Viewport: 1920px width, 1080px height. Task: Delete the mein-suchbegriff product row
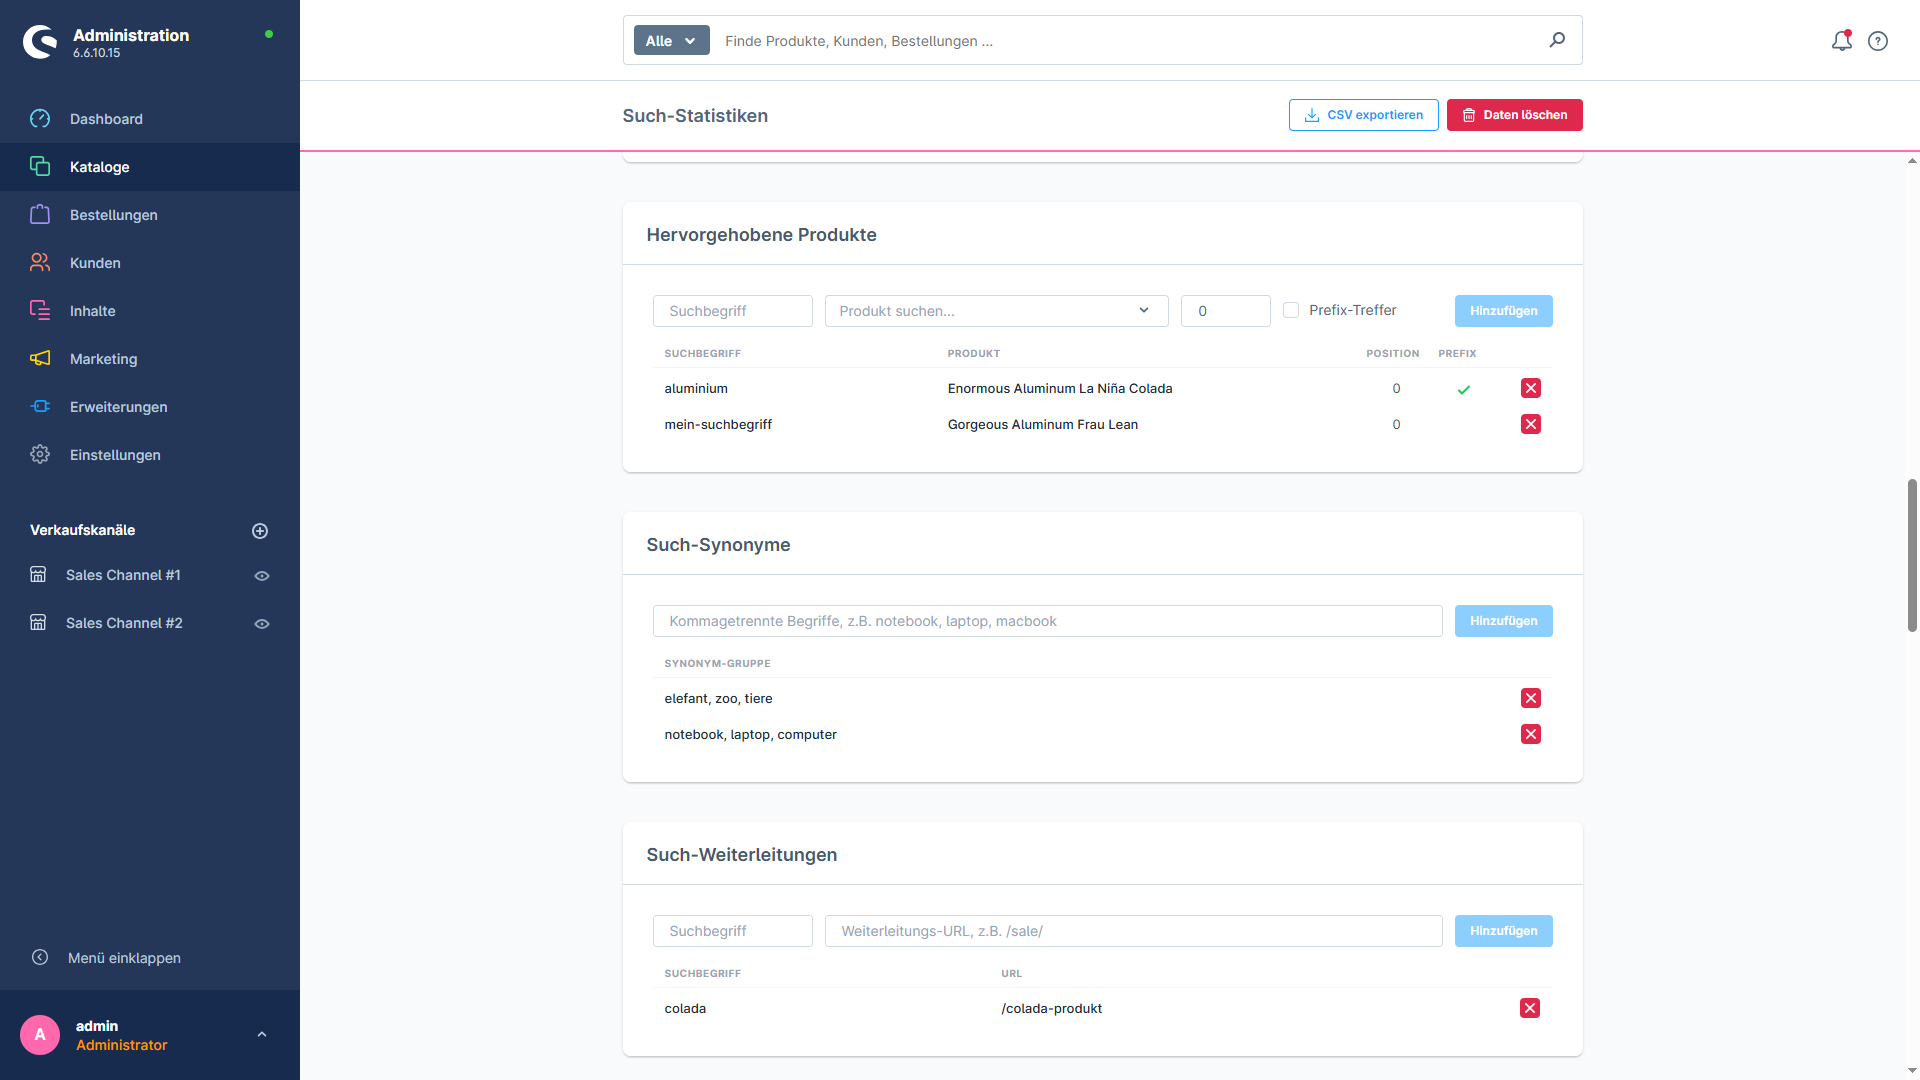1531,424
